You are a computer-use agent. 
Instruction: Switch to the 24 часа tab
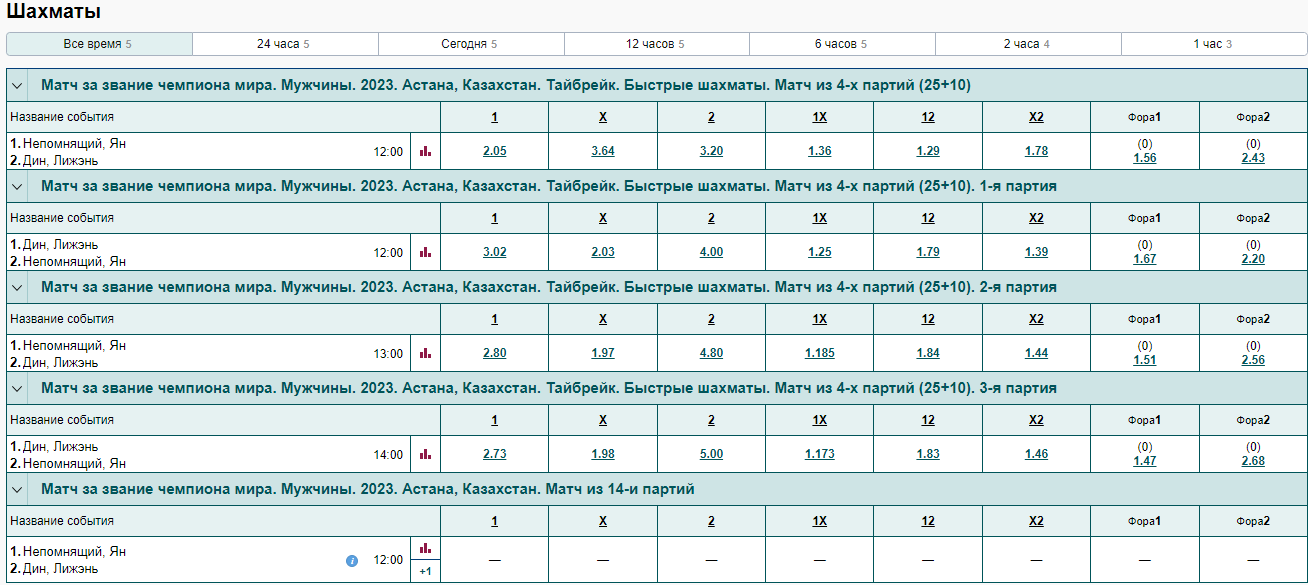coord(284,44)
